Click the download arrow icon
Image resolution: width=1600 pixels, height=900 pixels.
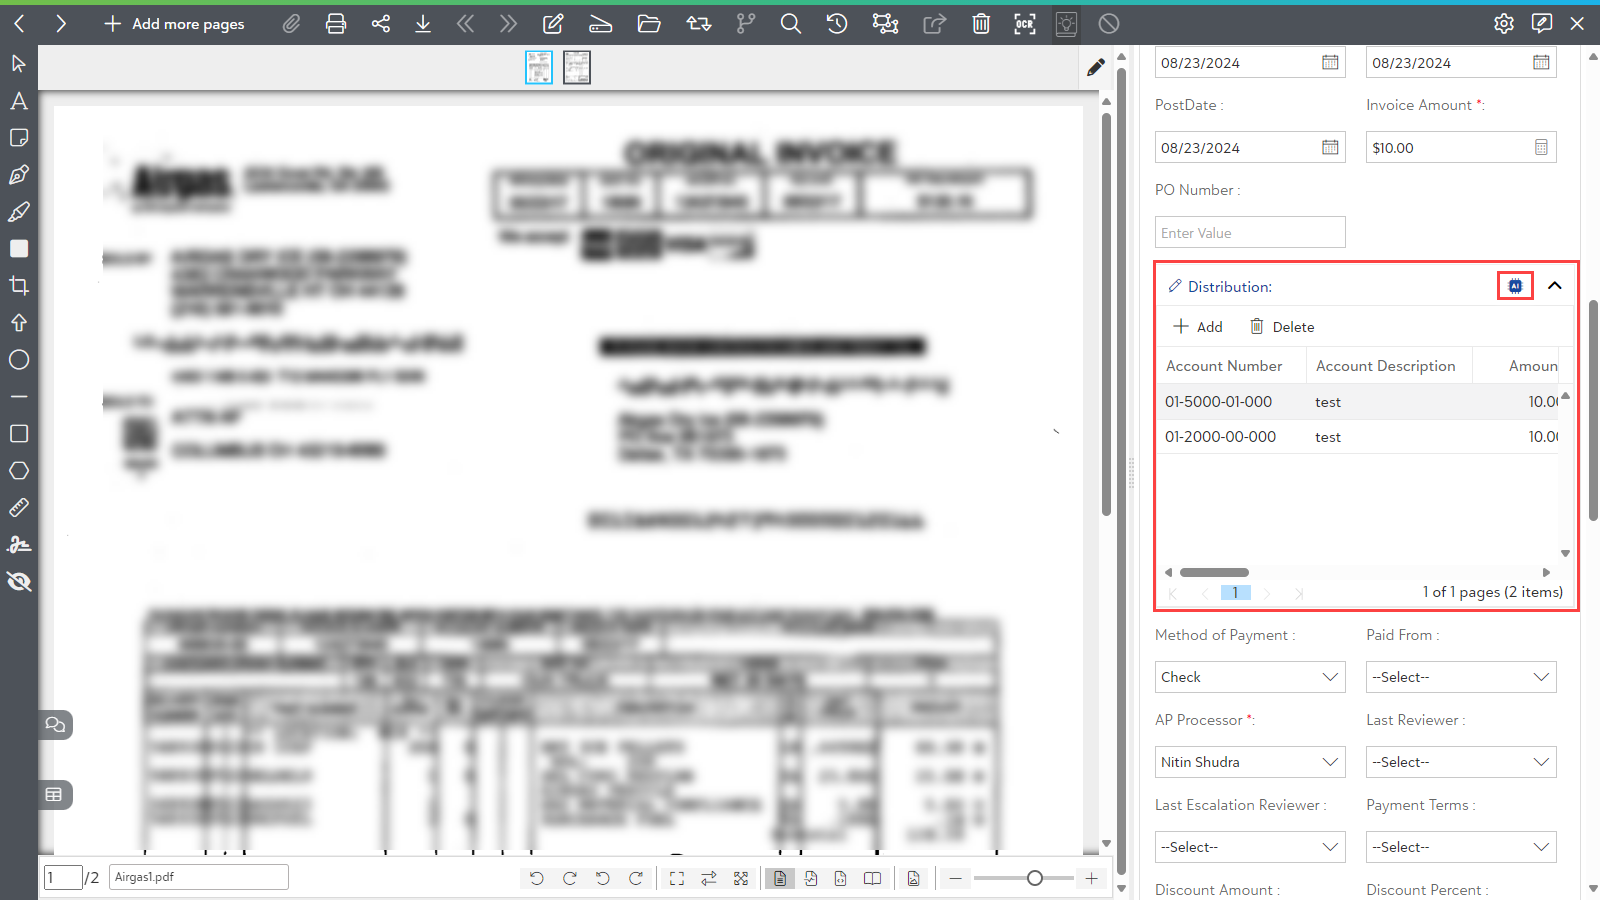[423, 24]
